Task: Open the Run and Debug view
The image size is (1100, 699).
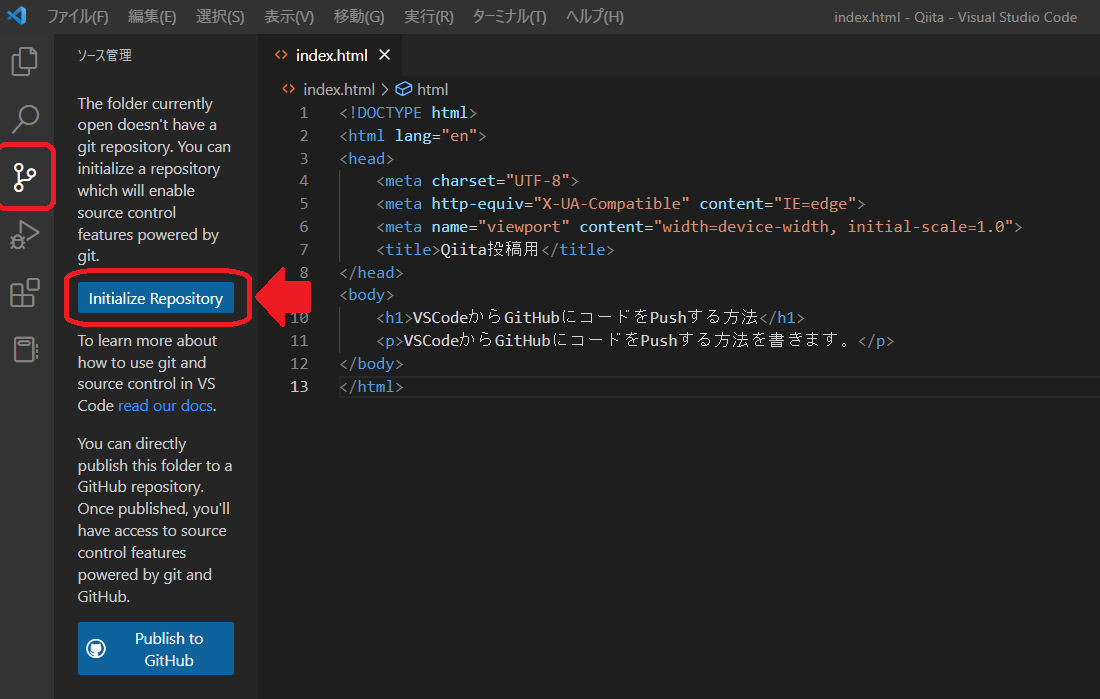Action: click(25, 234)
